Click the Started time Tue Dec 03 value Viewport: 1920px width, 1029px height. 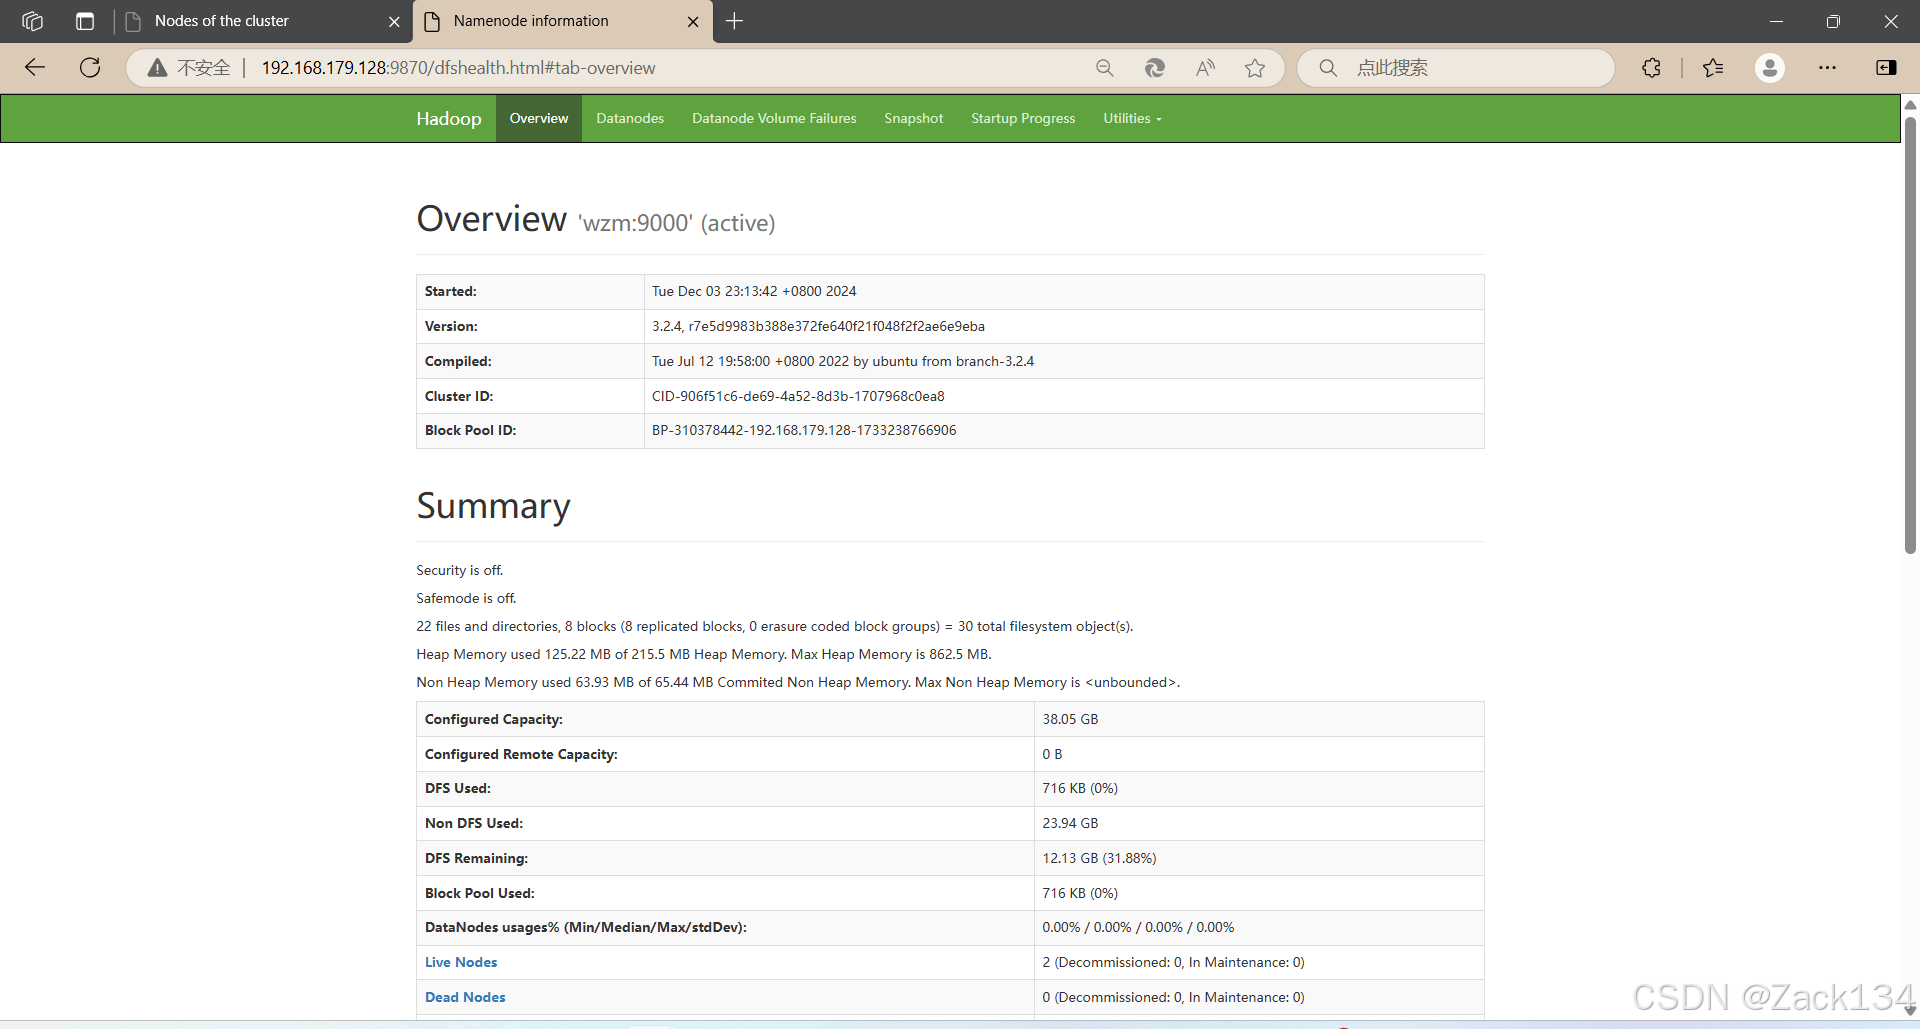(754, 291)
